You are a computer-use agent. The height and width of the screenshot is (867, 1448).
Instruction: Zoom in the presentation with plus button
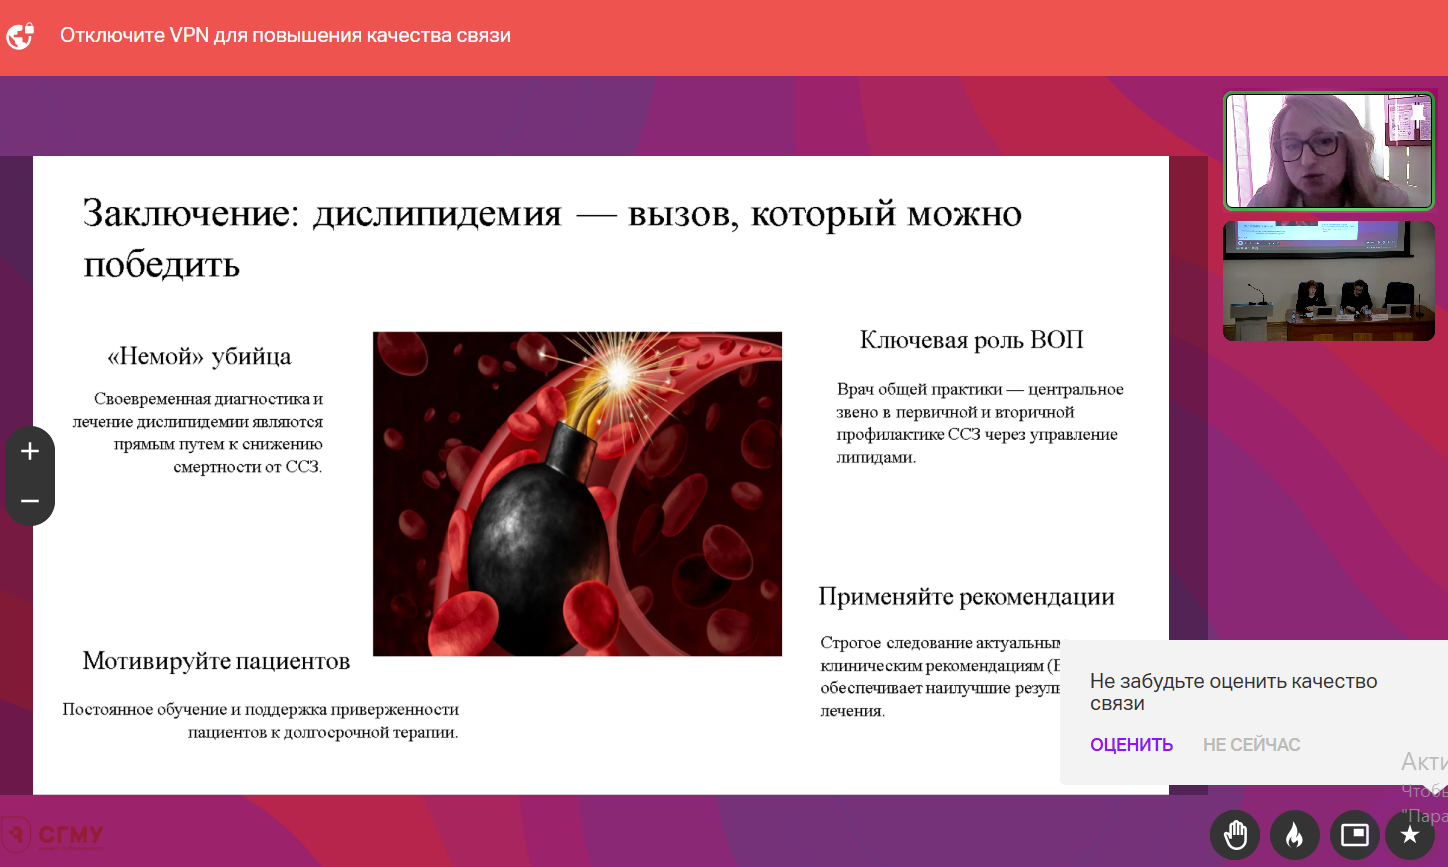click(30, 452)
